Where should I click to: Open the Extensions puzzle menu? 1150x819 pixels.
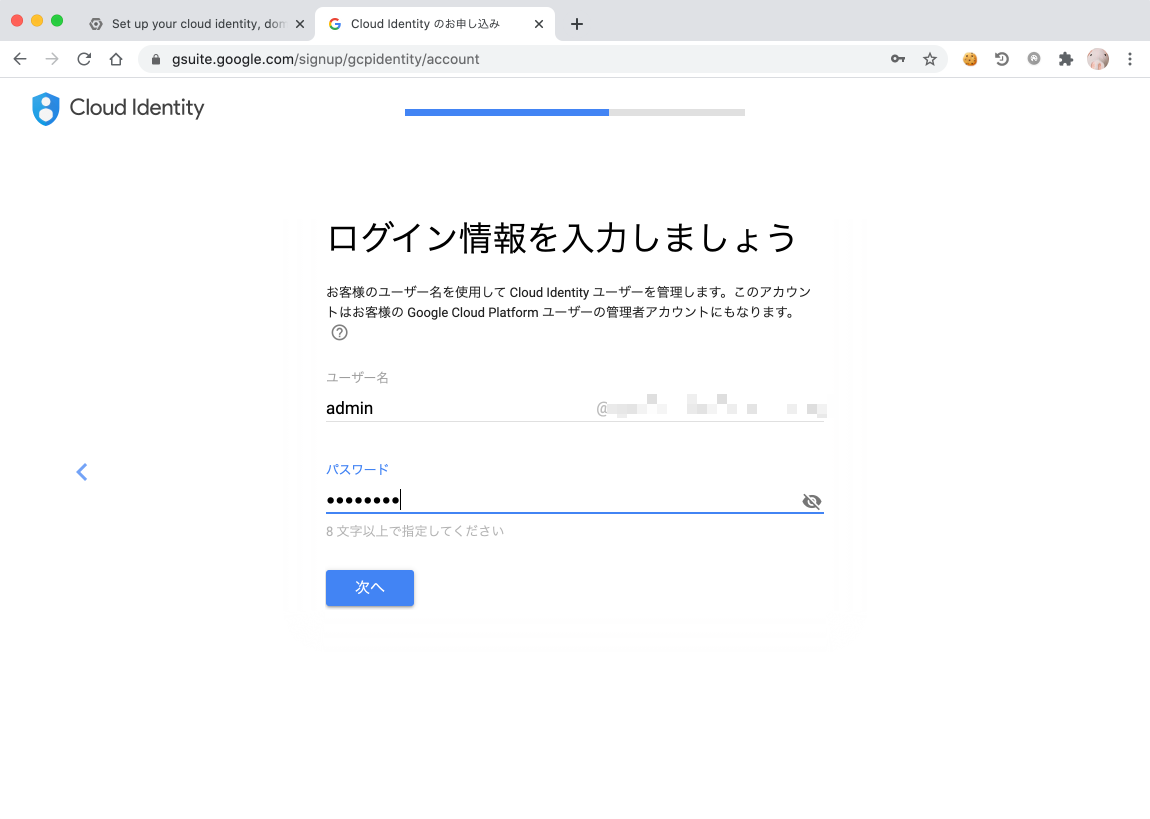click(x=1066, y=59)
